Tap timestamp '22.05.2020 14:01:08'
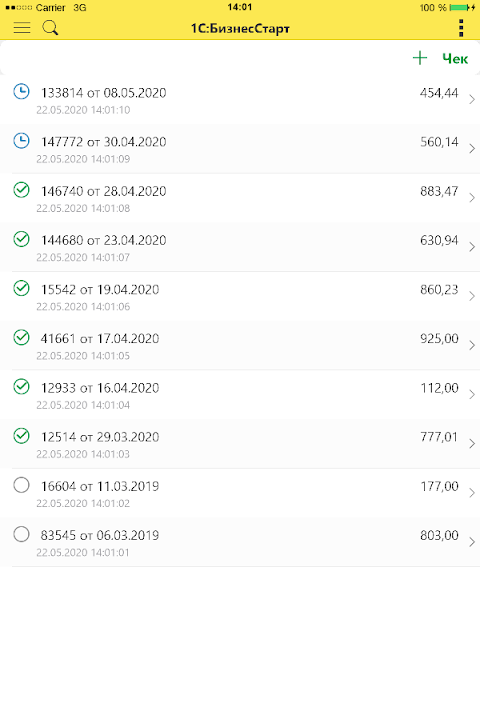 (83, 208)
